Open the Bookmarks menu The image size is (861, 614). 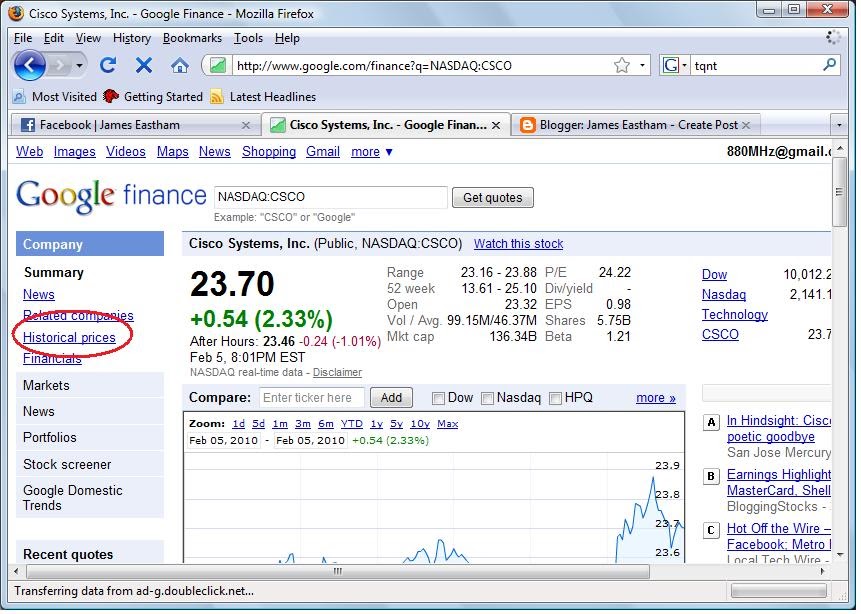click(x=192, y=38)
